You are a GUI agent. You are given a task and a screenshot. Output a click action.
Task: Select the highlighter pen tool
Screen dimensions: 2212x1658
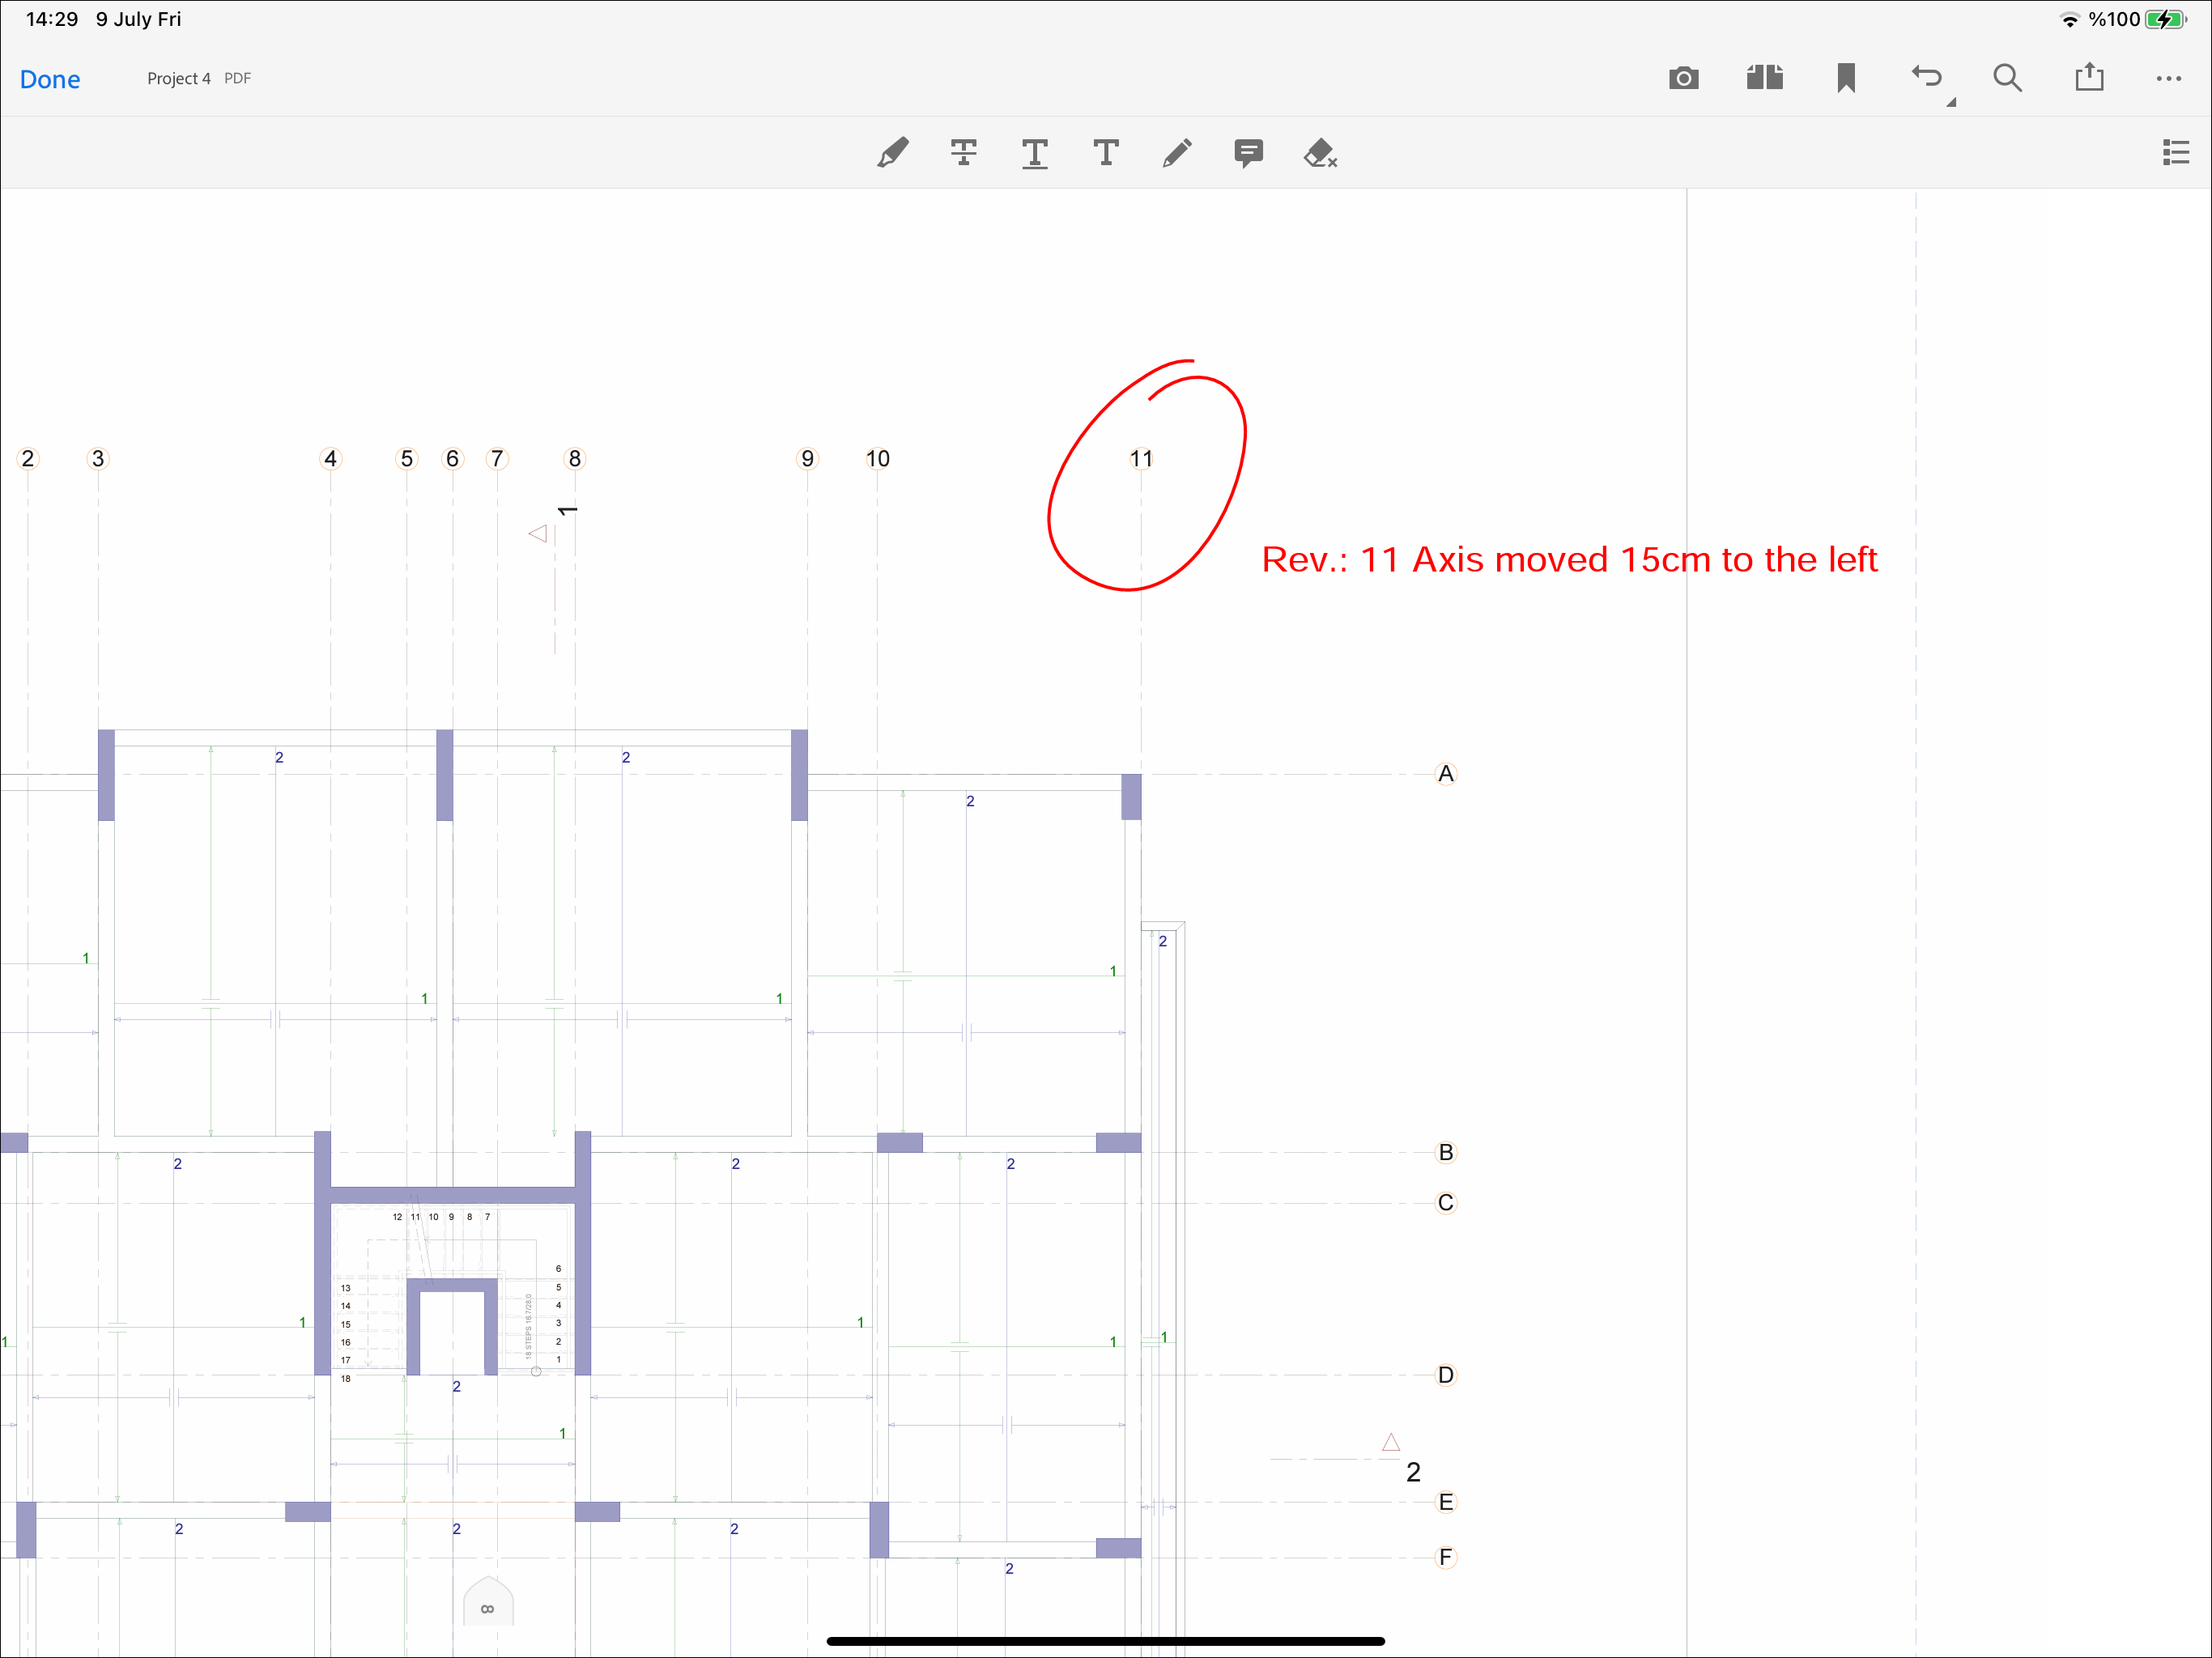click(893, 153)
